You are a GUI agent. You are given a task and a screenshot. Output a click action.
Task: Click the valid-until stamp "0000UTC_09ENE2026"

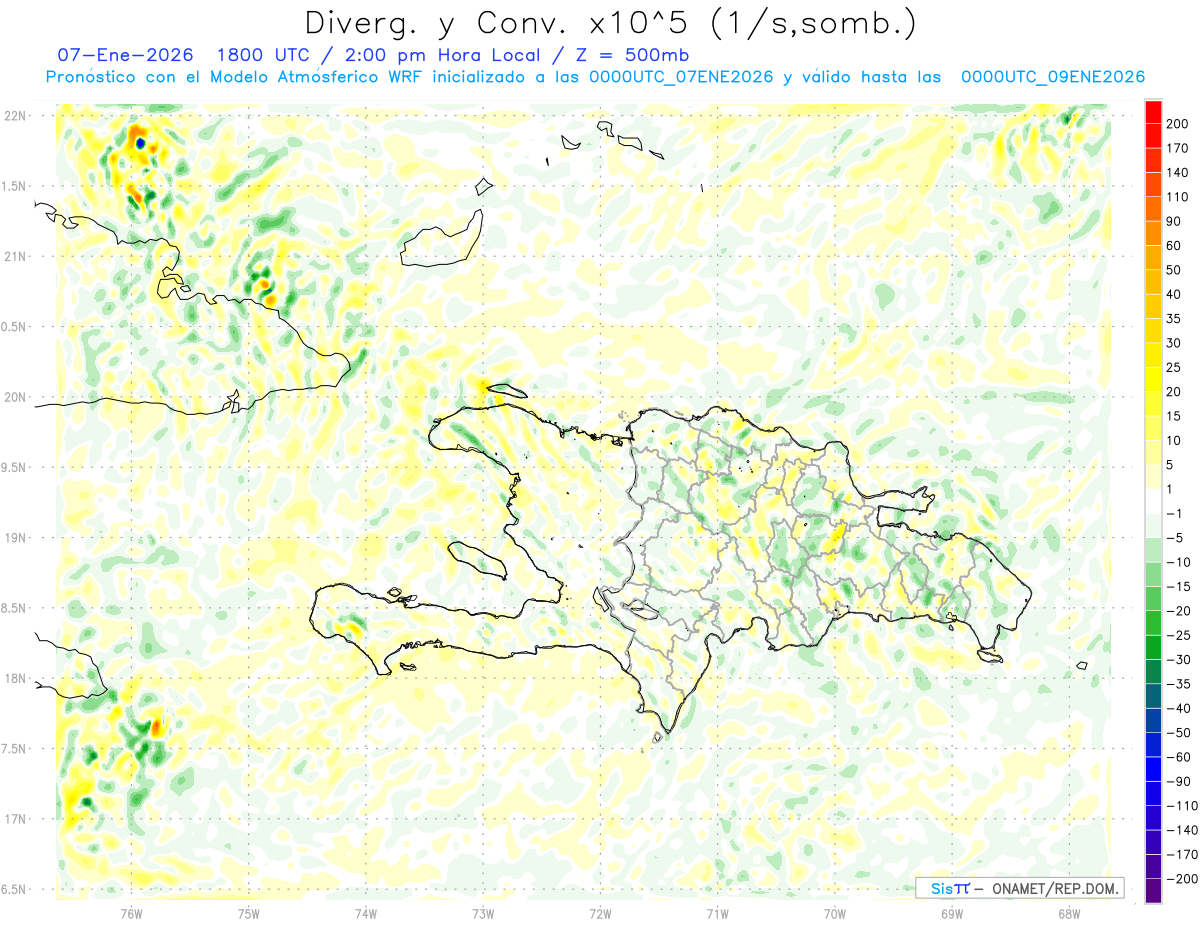[x=1053, y=76]
